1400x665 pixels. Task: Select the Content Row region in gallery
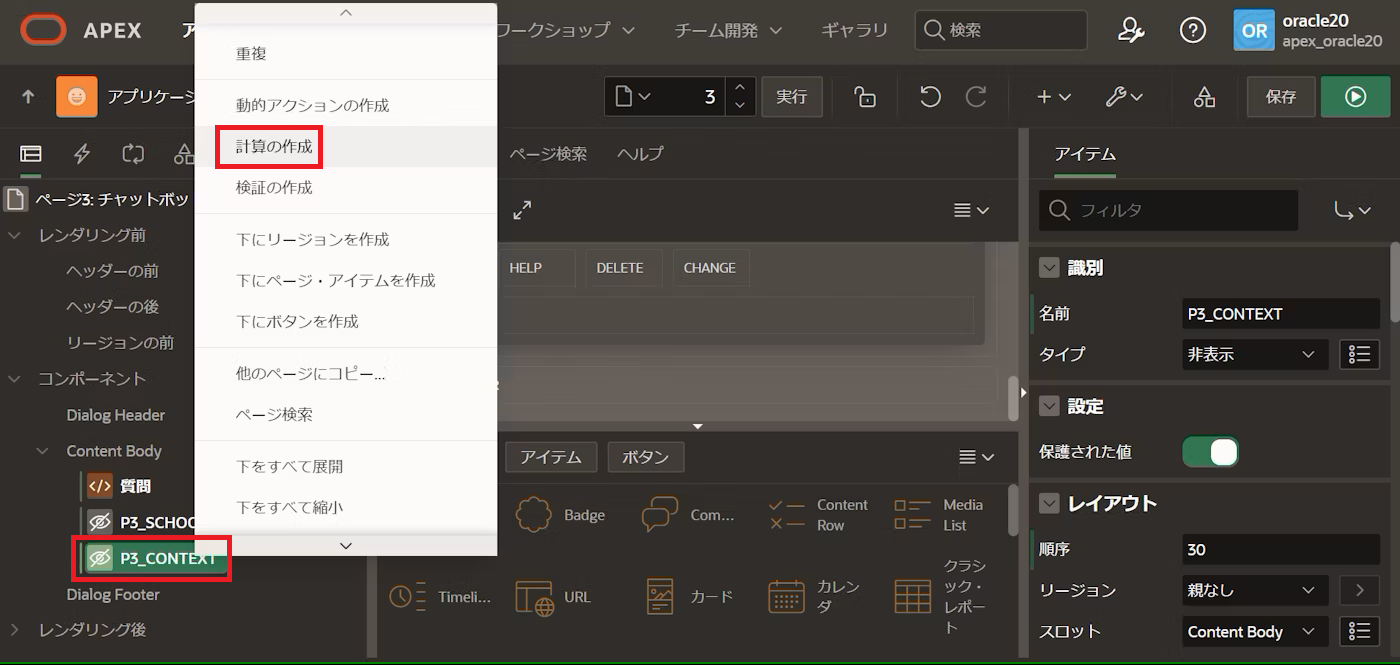tap(818, 515)
